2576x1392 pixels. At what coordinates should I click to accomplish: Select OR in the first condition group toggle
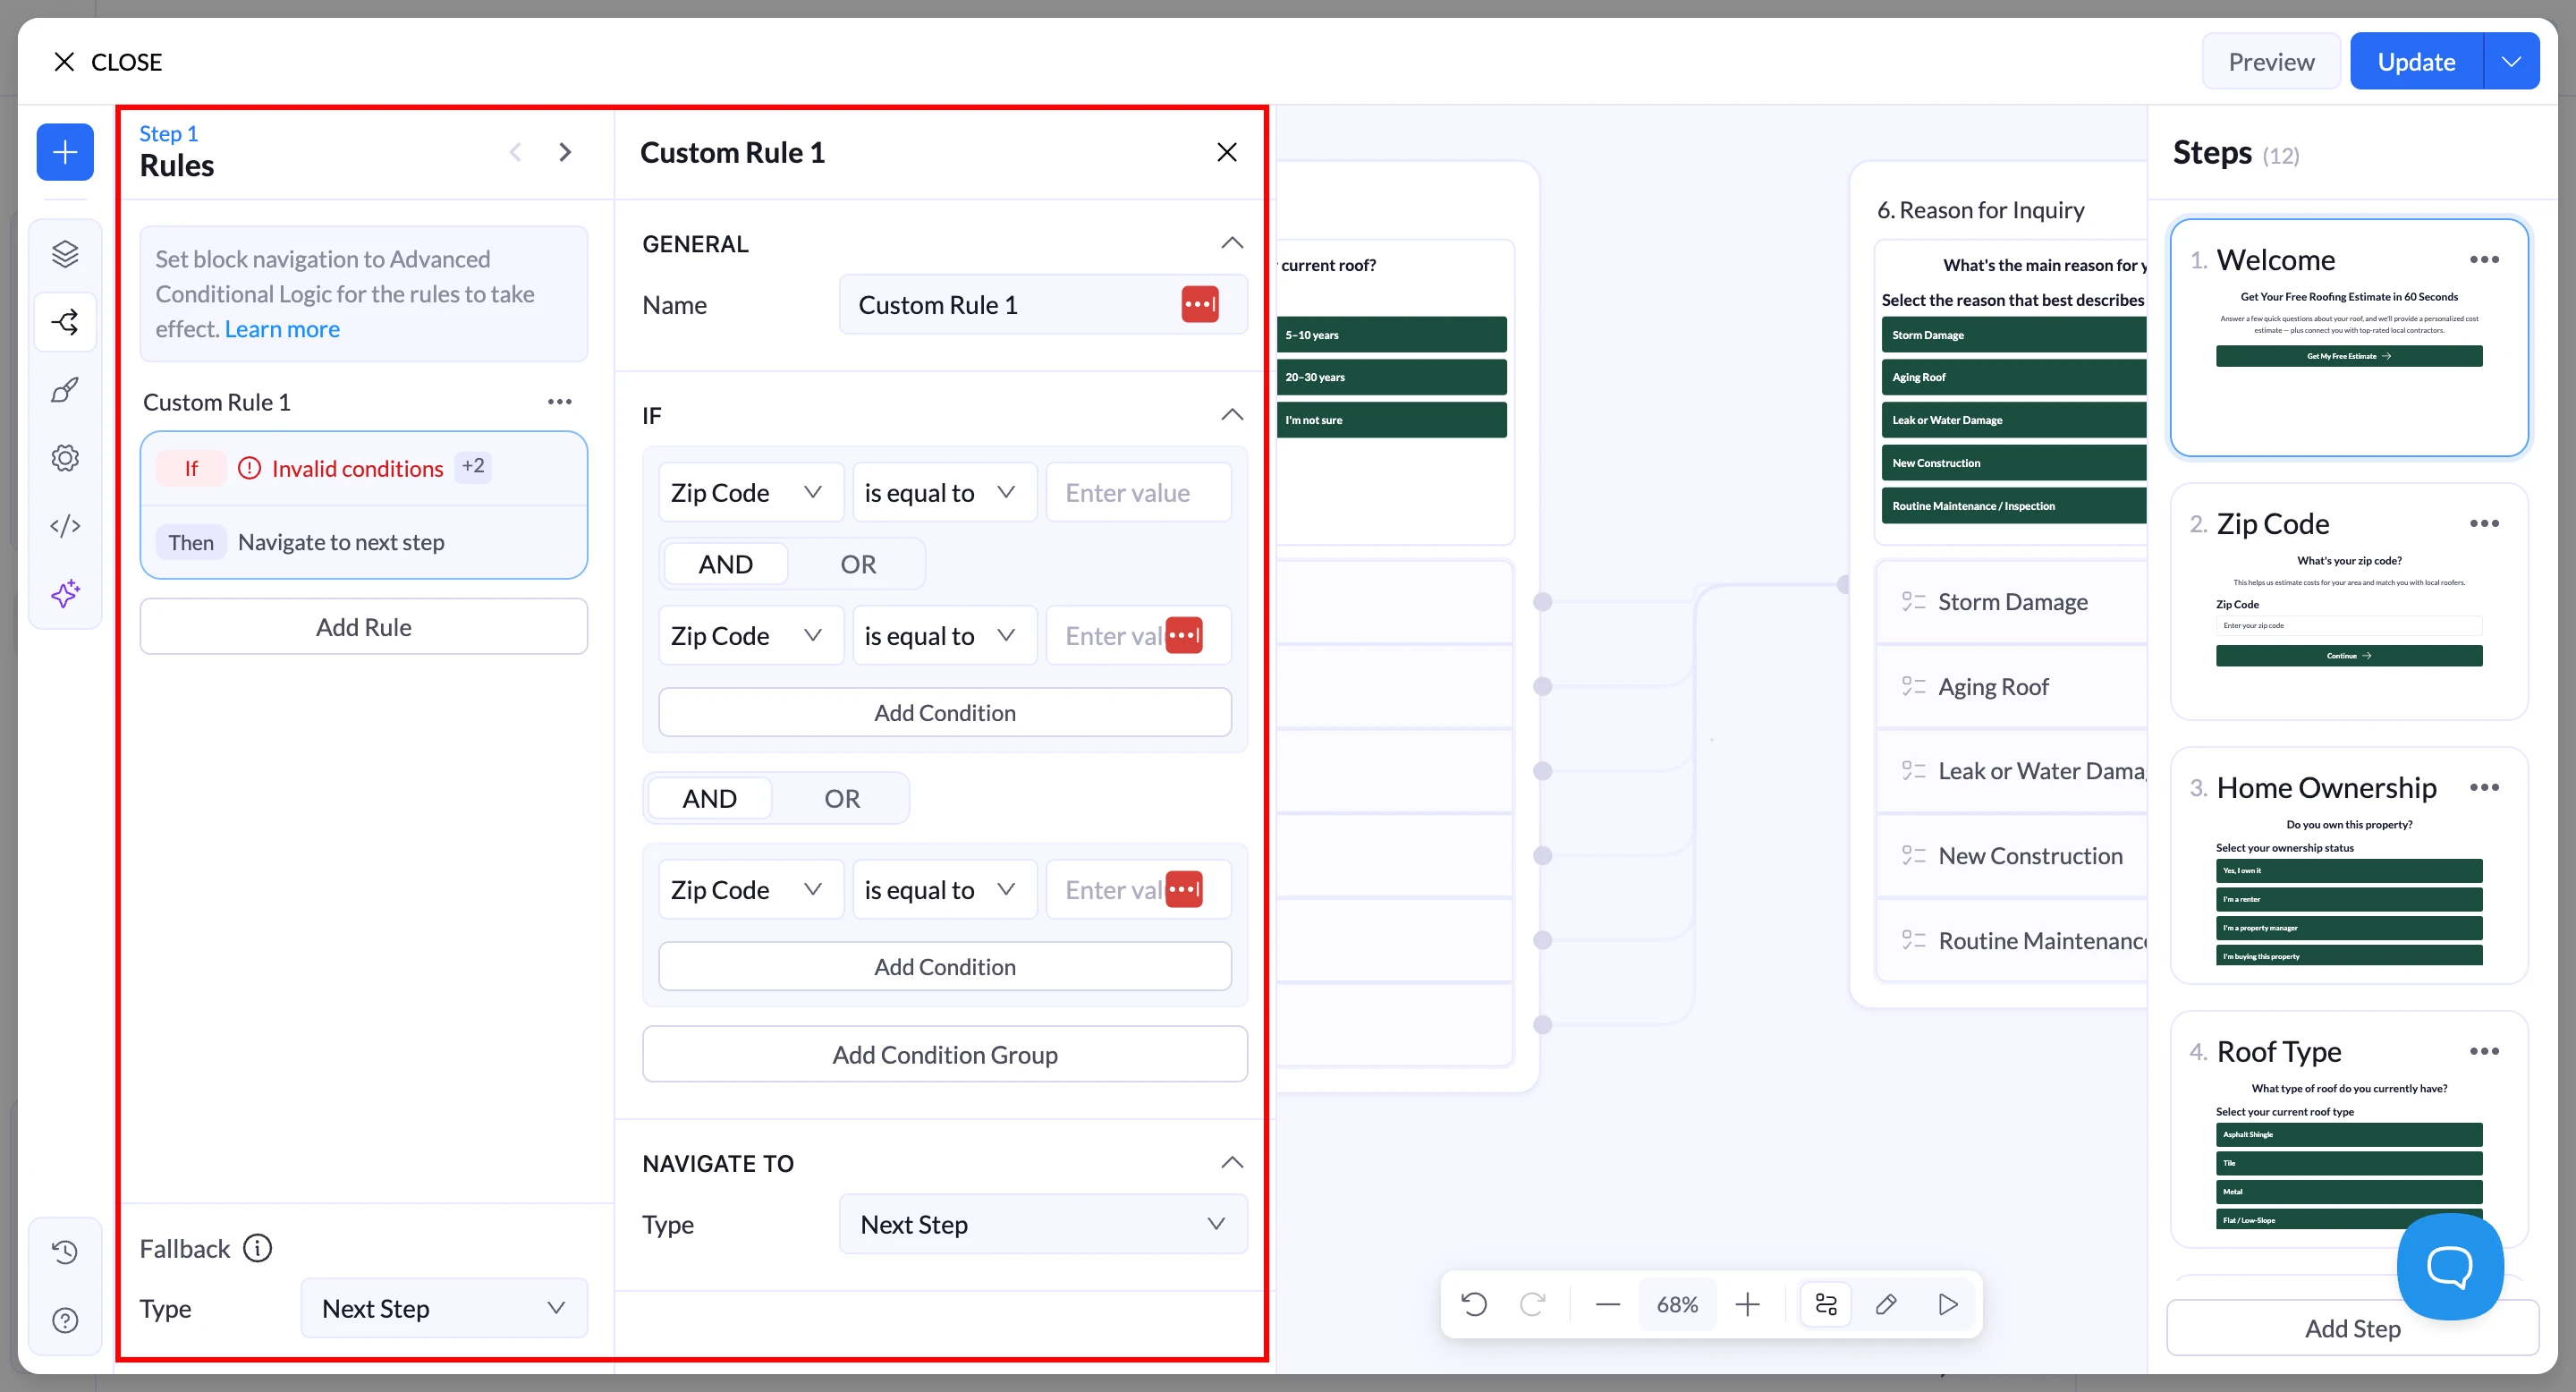(858, 564)
